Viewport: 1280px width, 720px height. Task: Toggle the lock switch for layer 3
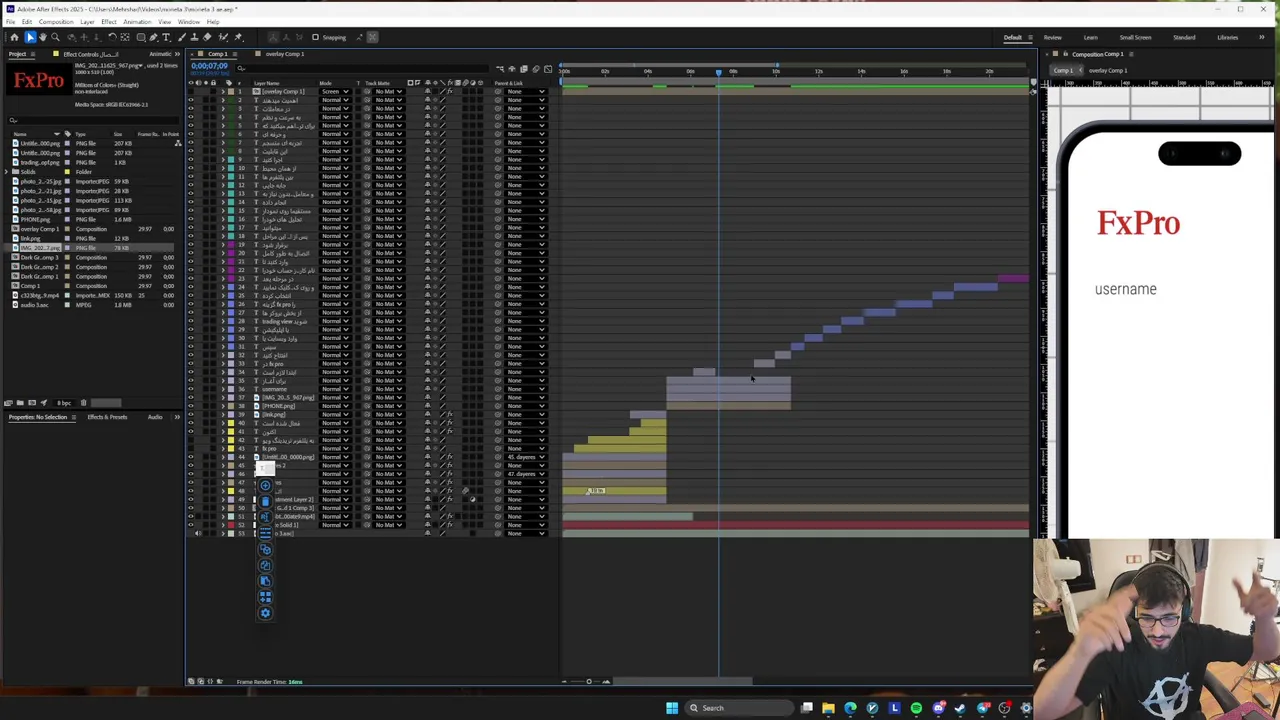tap(213, 108)
